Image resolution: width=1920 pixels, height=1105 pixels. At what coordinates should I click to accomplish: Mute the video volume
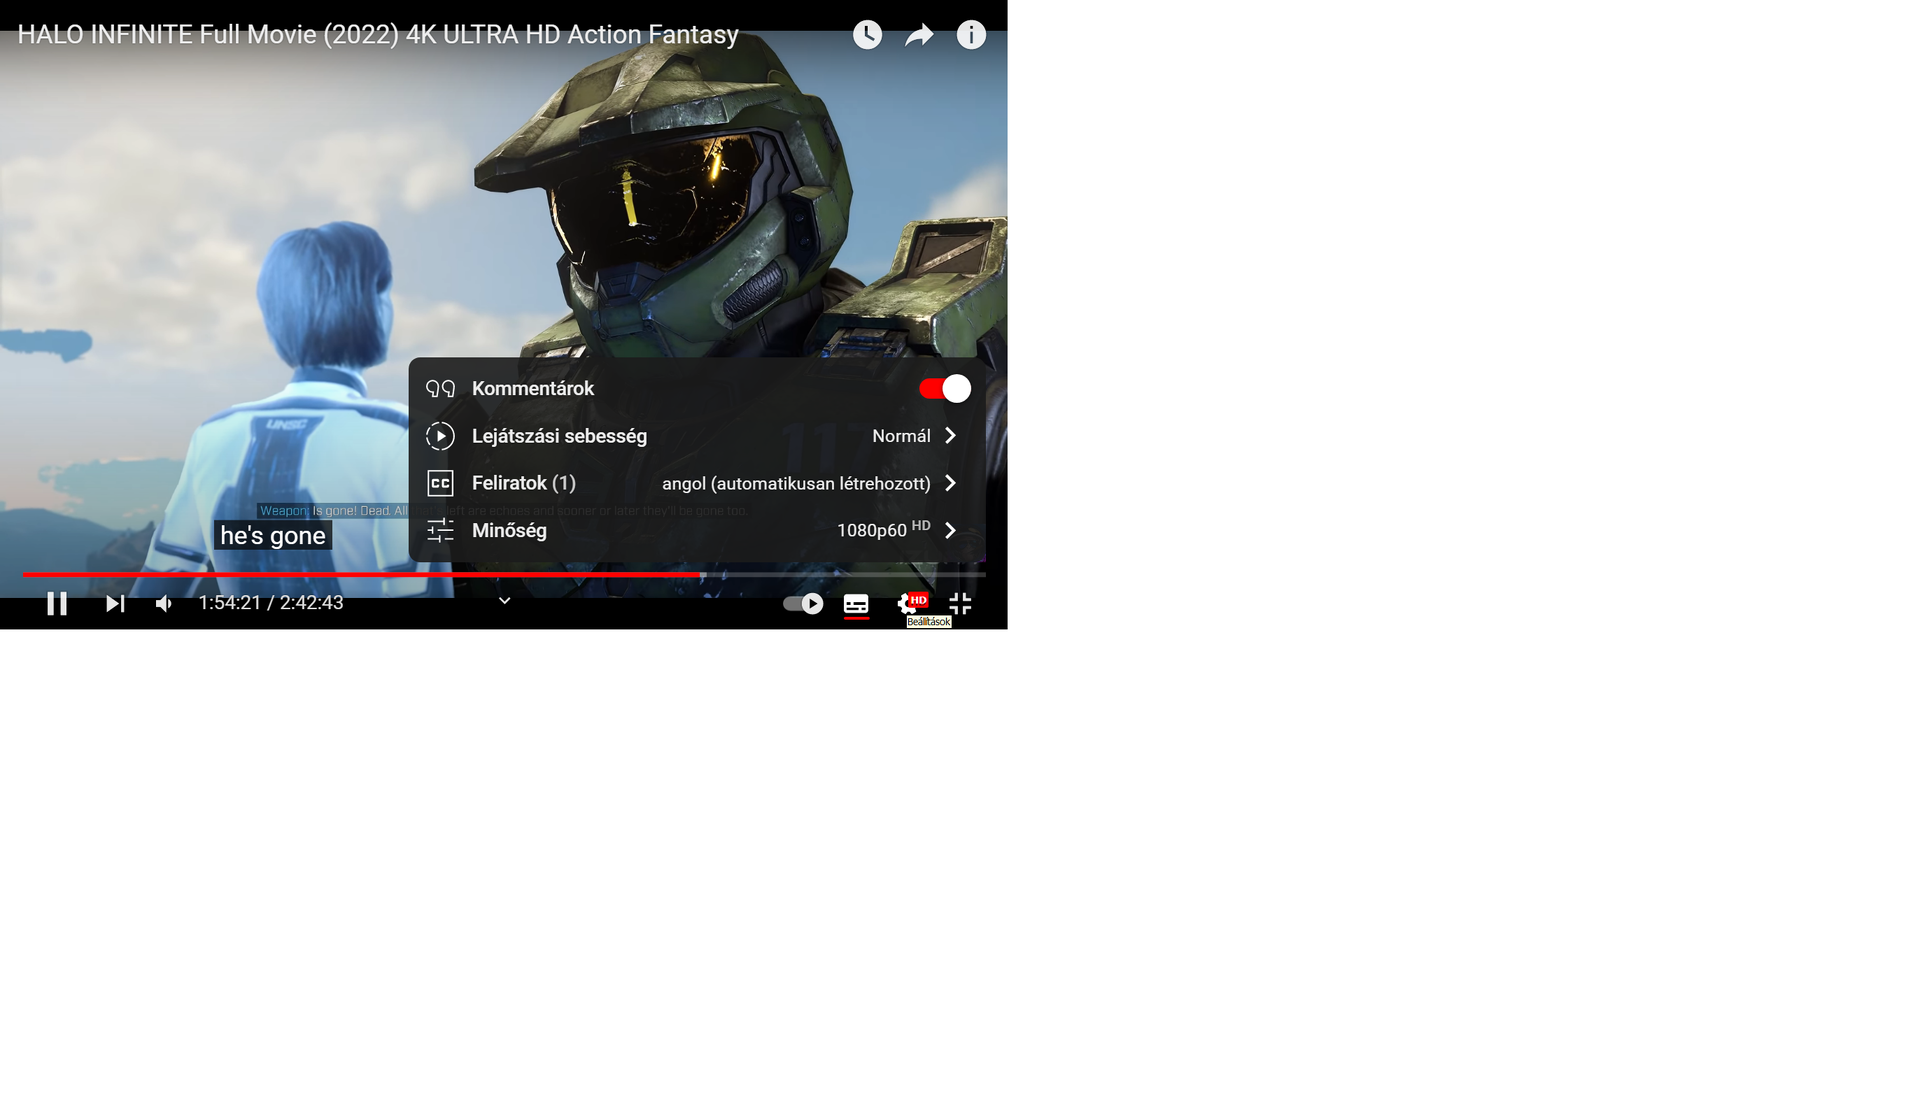point(164,603)
